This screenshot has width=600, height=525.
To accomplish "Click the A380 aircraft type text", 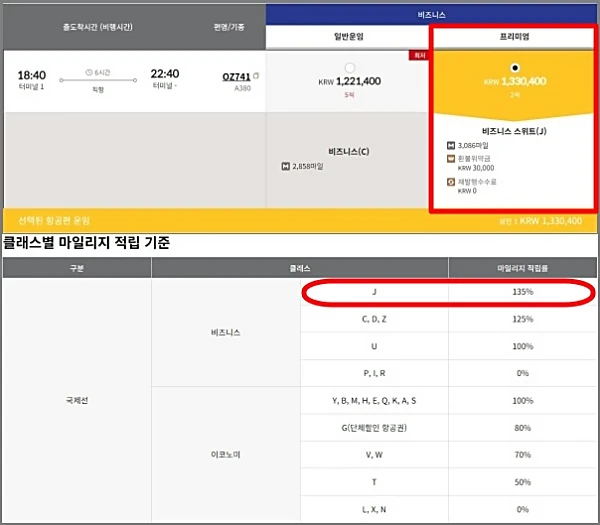I will point(243,88).
